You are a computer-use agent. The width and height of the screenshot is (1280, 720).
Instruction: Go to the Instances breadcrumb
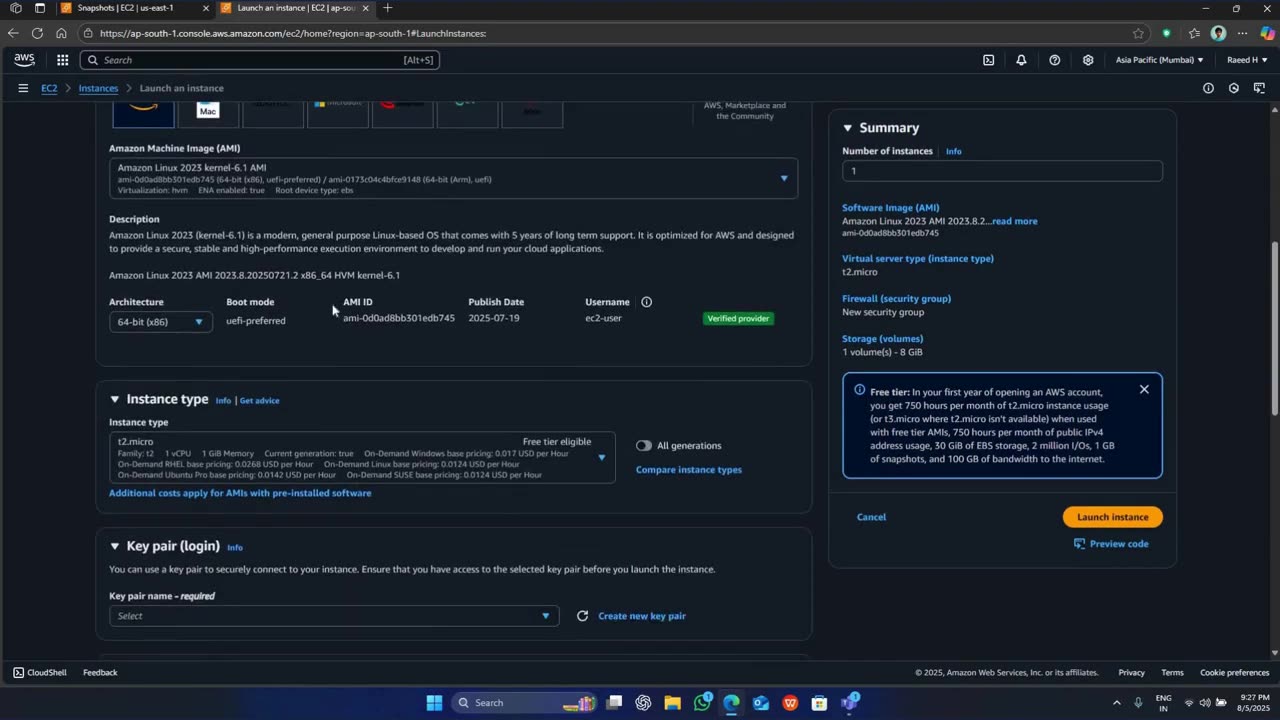pyautogui.click(x=98, y=88)
